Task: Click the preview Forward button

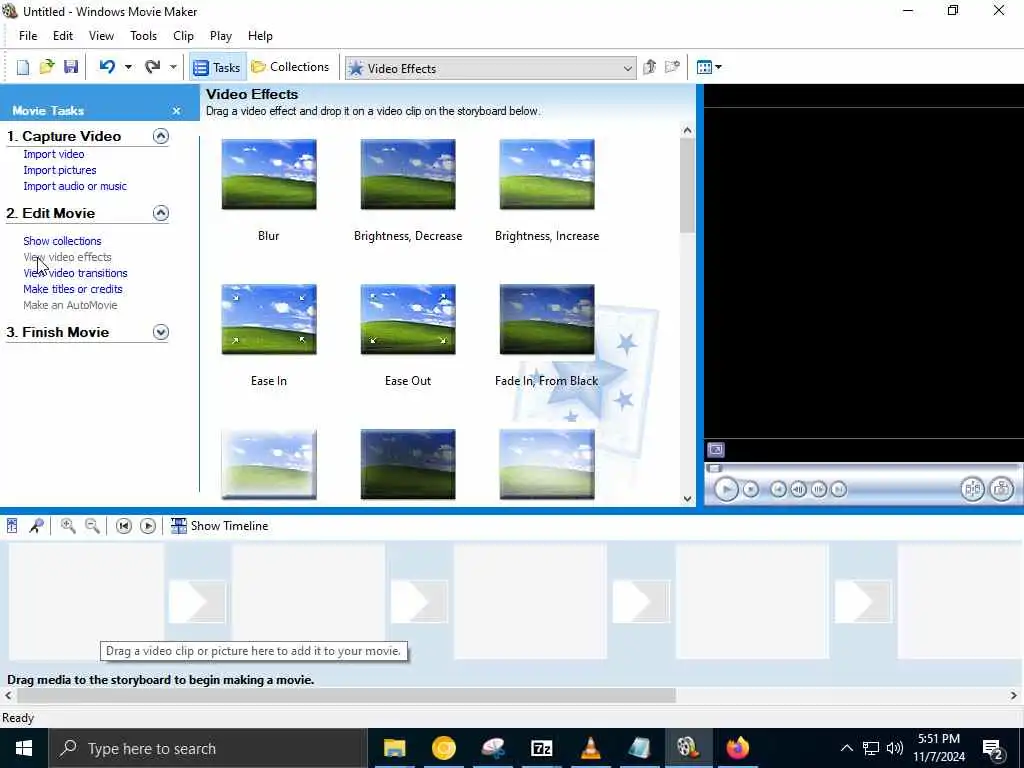Action: click(839, 489)
